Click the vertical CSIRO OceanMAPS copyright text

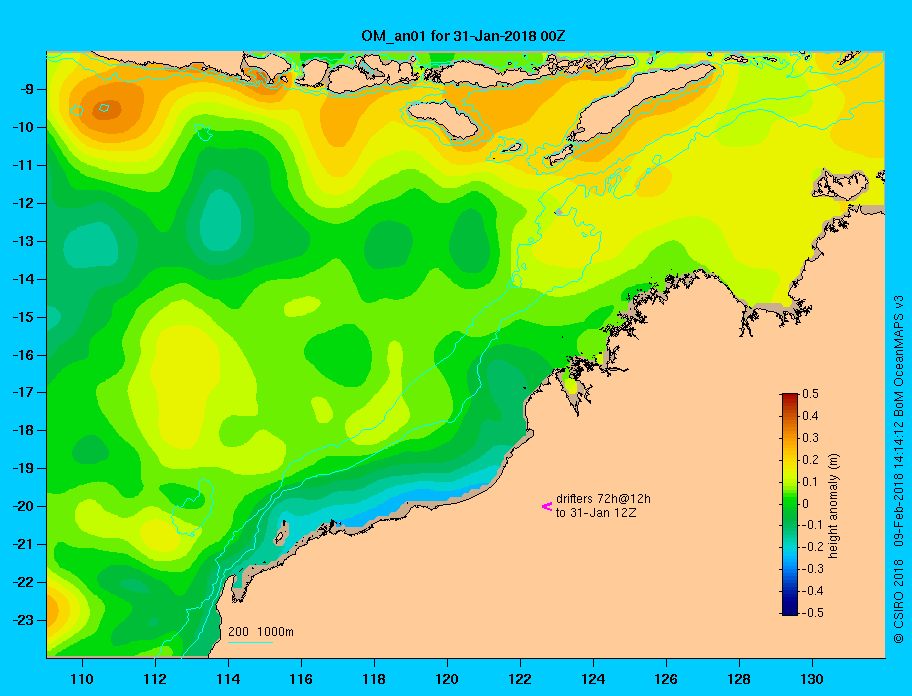tap(898, 469)
